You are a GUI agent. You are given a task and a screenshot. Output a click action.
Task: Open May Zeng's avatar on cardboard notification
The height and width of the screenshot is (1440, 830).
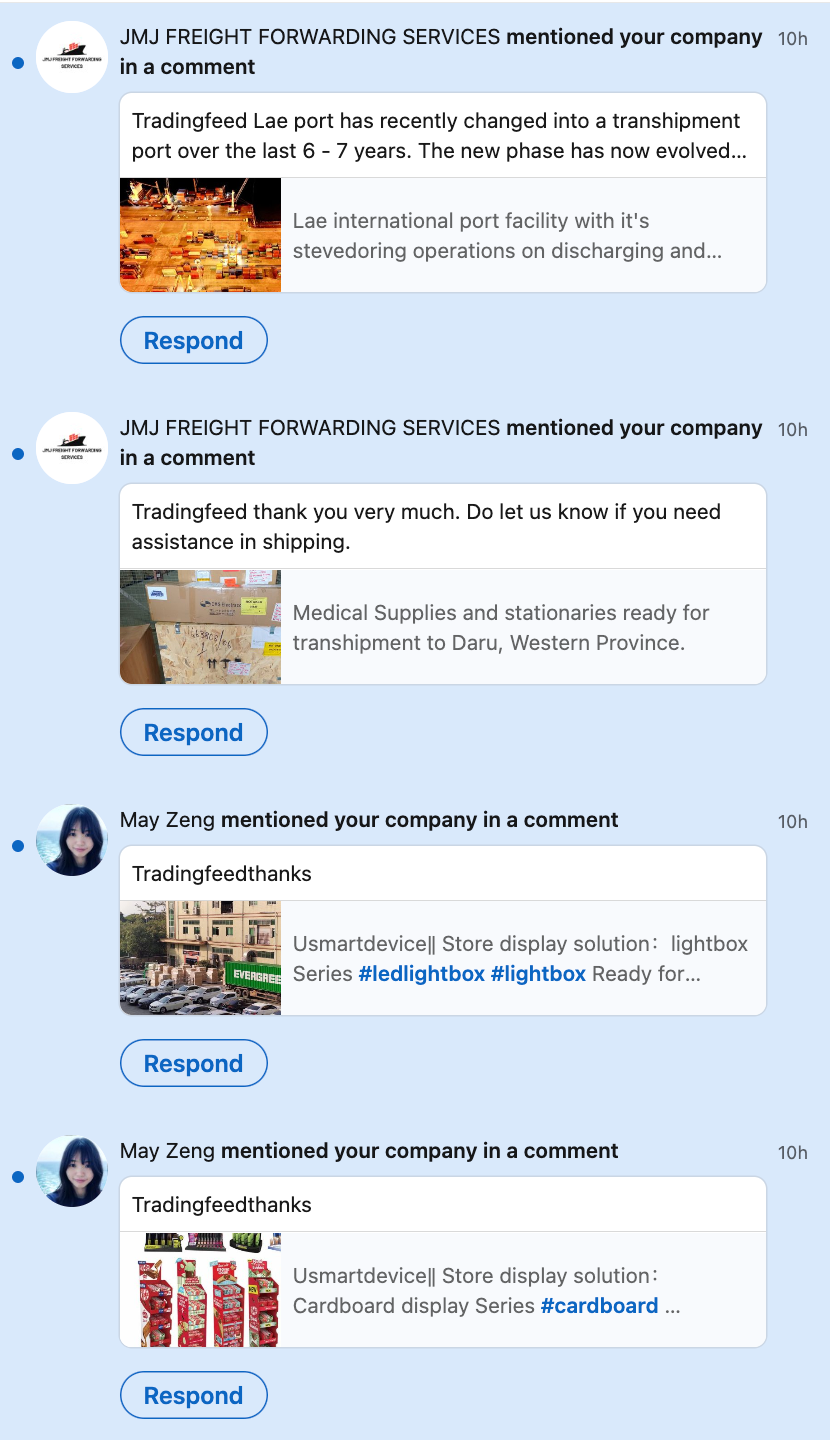[72, 1171]
